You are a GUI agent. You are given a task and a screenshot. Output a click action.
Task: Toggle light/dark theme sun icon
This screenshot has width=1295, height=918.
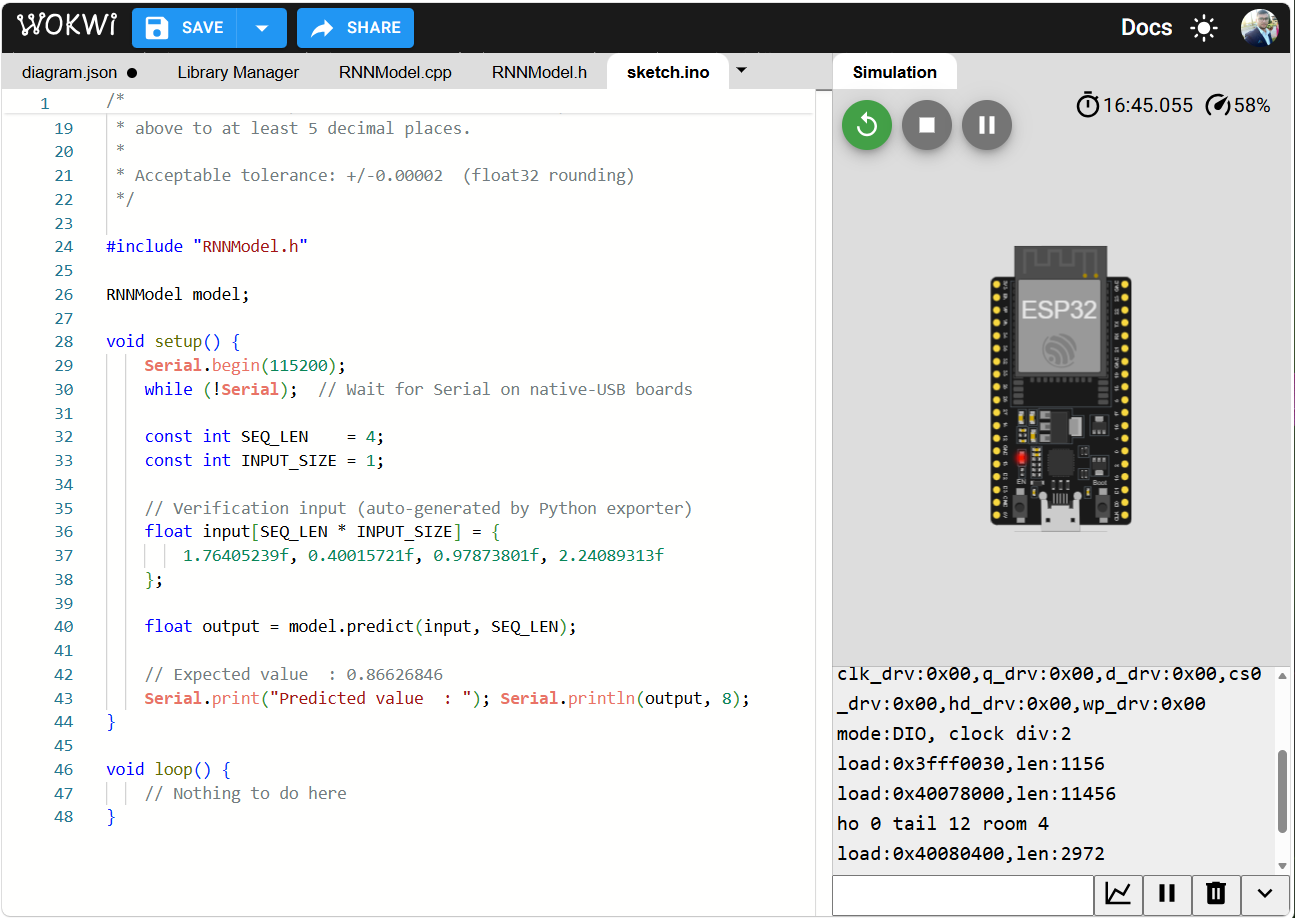pos(1204,28)
